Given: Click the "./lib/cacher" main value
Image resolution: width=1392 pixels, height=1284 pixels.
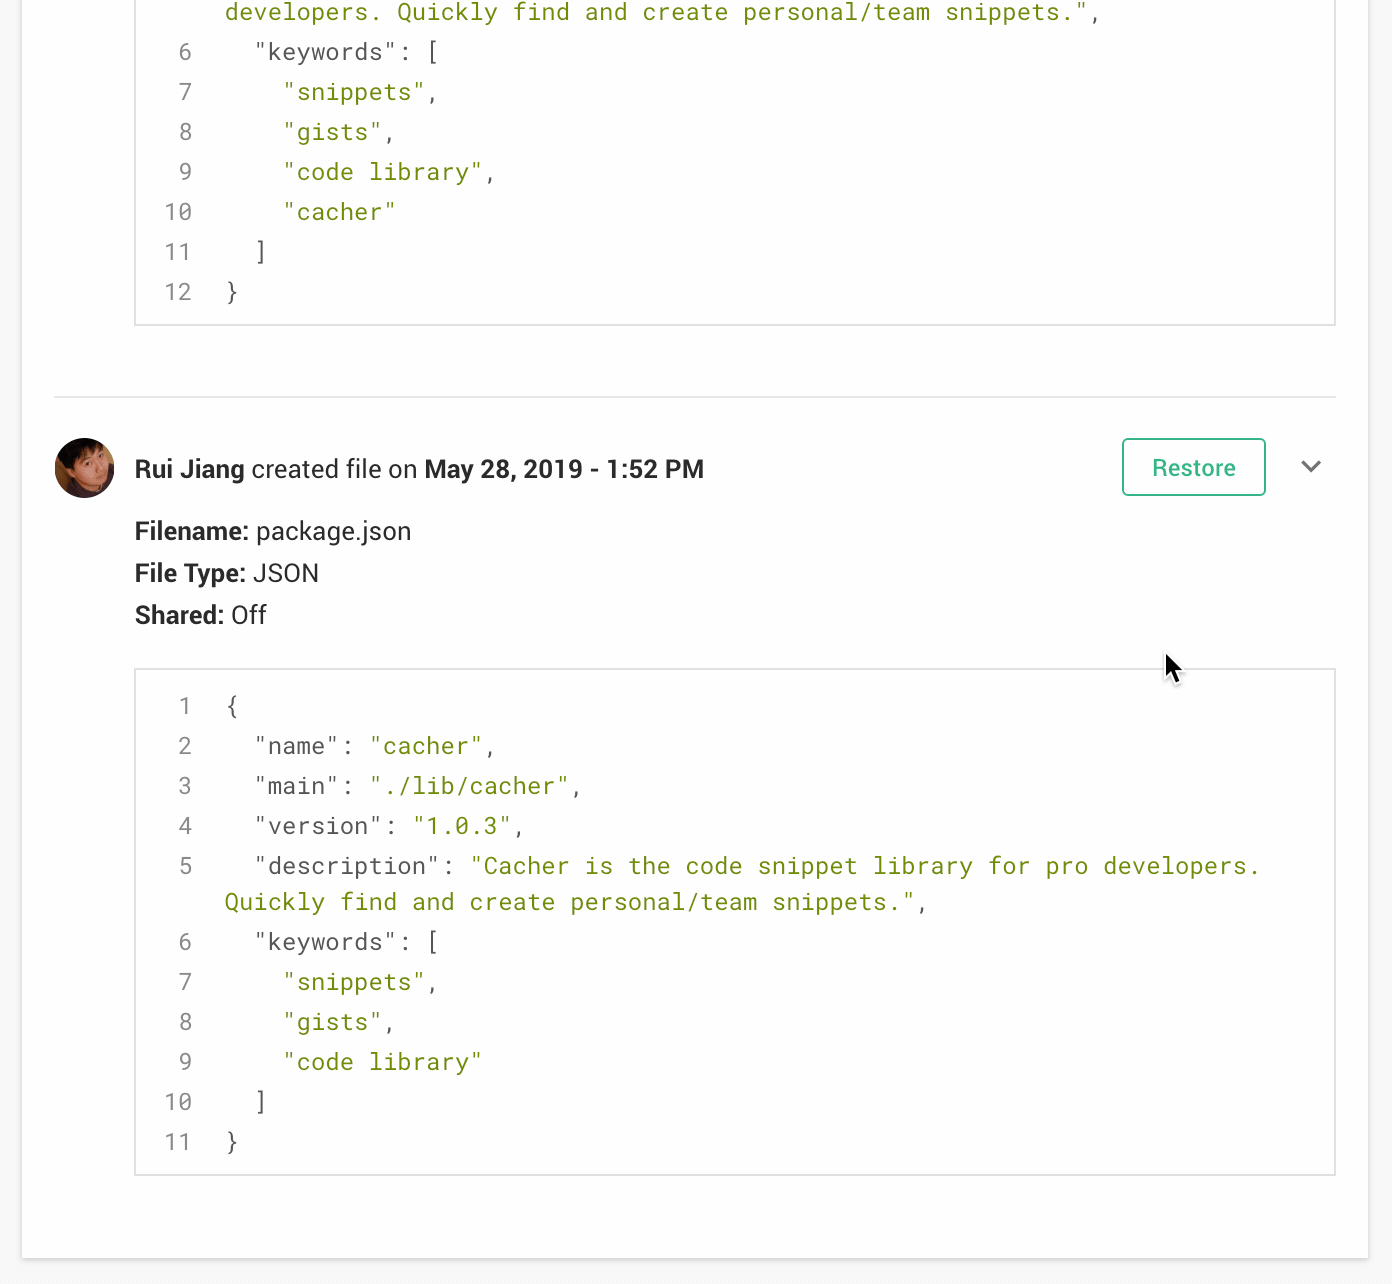Looking at the screenshot, I should (470, 786).
